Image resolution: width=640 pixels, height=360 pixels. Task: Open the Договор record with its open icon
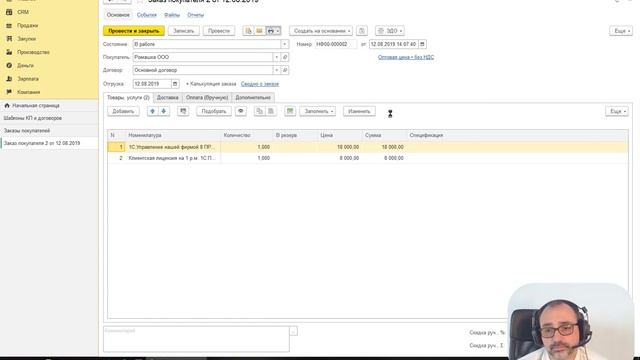(x=285, y=70)
